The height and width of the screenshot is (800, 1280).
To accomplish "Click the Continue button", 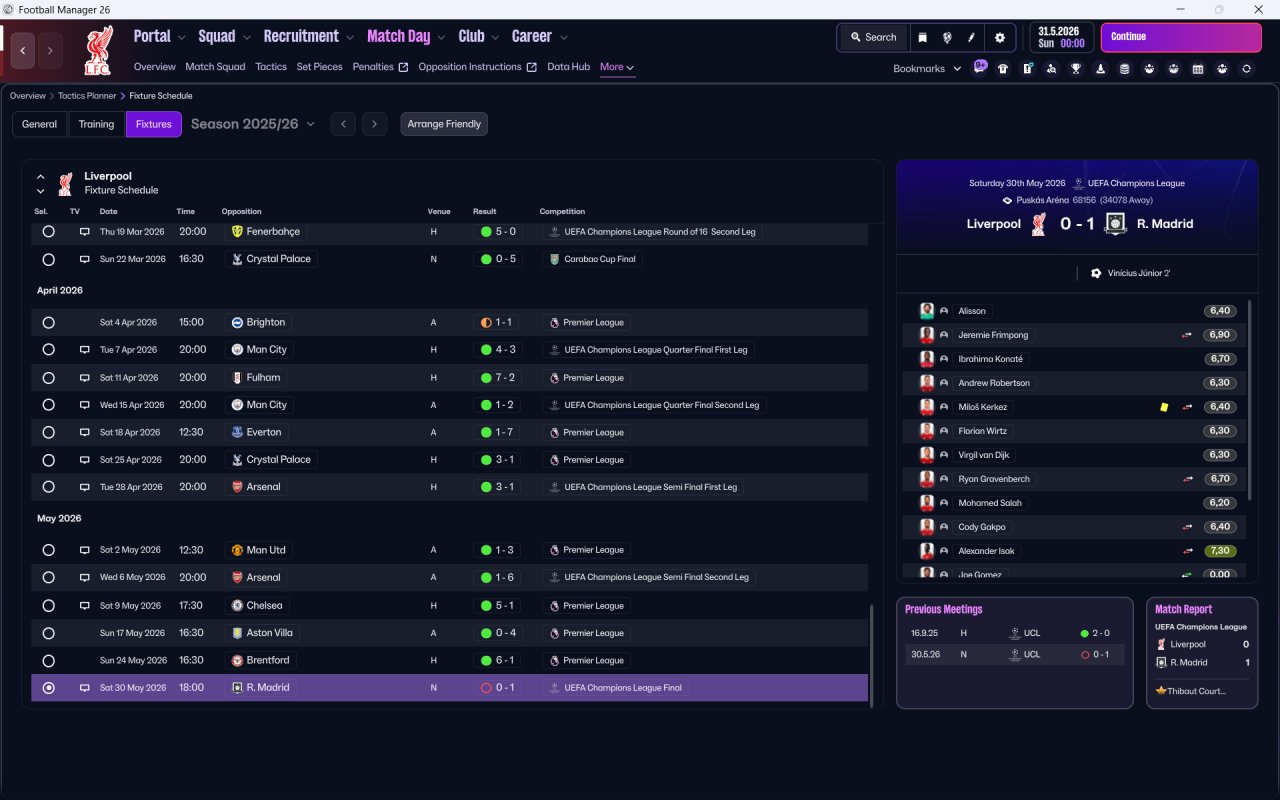I will click(x=1181, y=37).
